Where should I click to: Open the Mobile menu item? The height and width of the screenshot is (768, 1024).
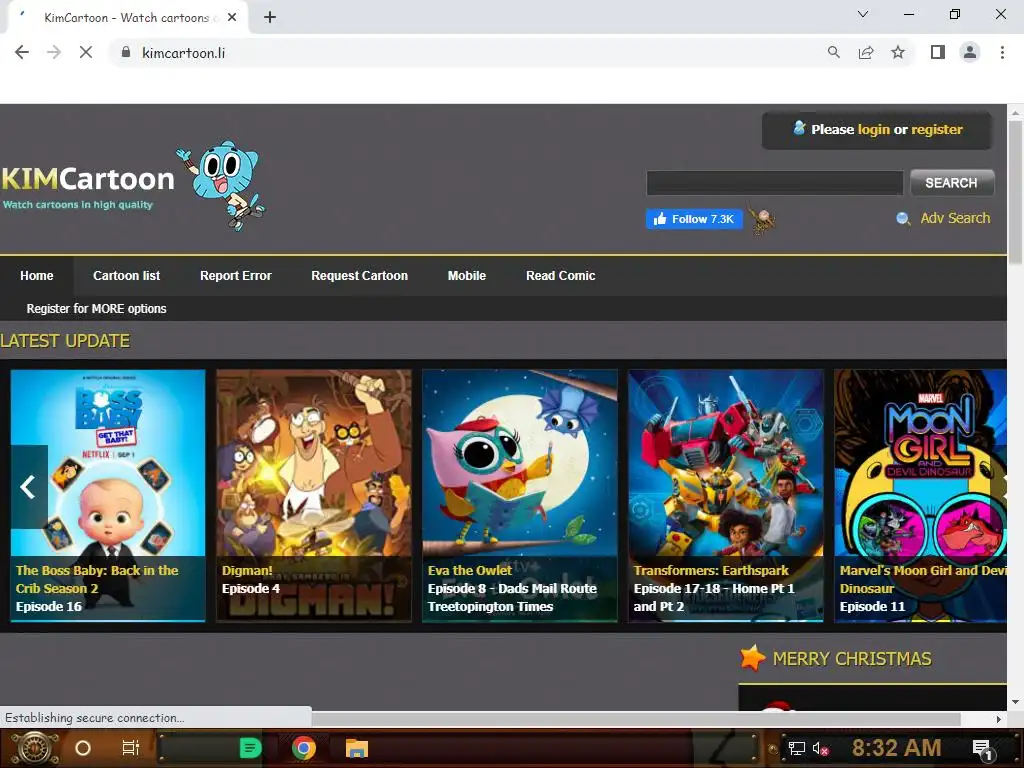[467, 276]
